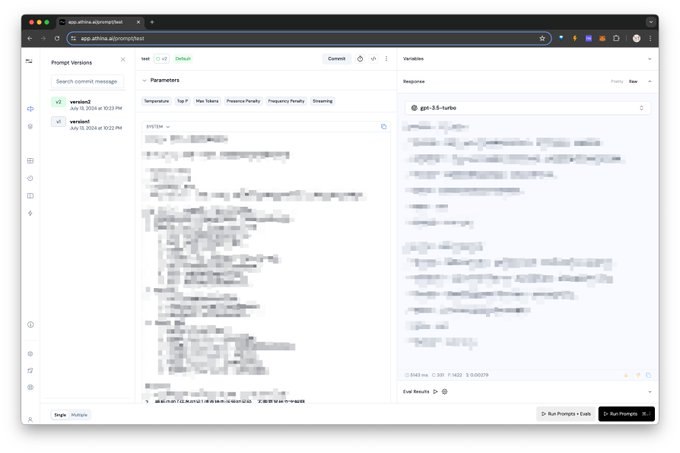
Task: Select version2 in Prompt Versions
Action: tap(88, 105)
